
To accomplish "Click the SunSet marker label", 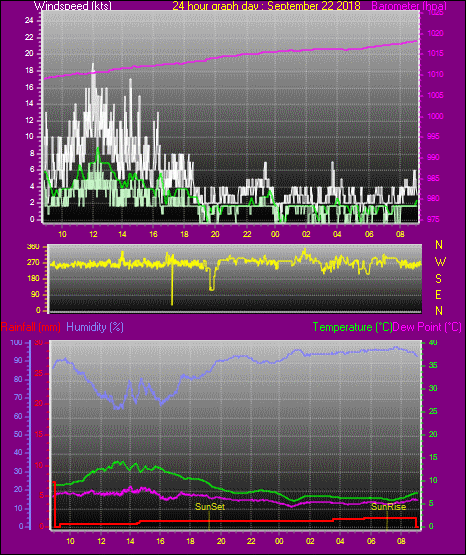I will click(x=210, y=507).
